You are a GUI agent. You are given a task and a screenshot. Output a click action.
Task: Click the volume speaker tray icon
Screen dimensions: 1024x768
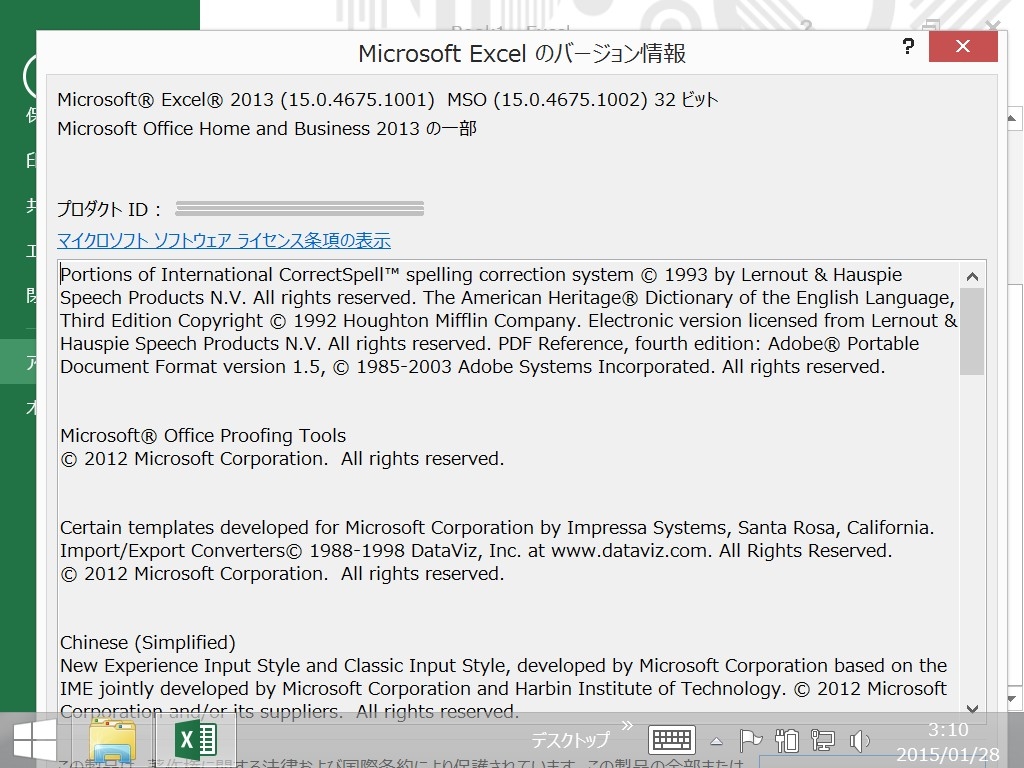coord(859,741)
